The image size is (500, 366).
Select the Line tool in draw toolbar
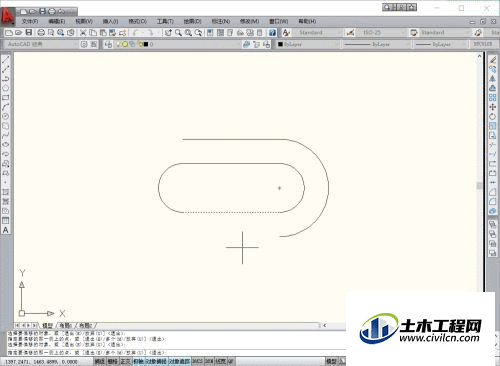6,60
